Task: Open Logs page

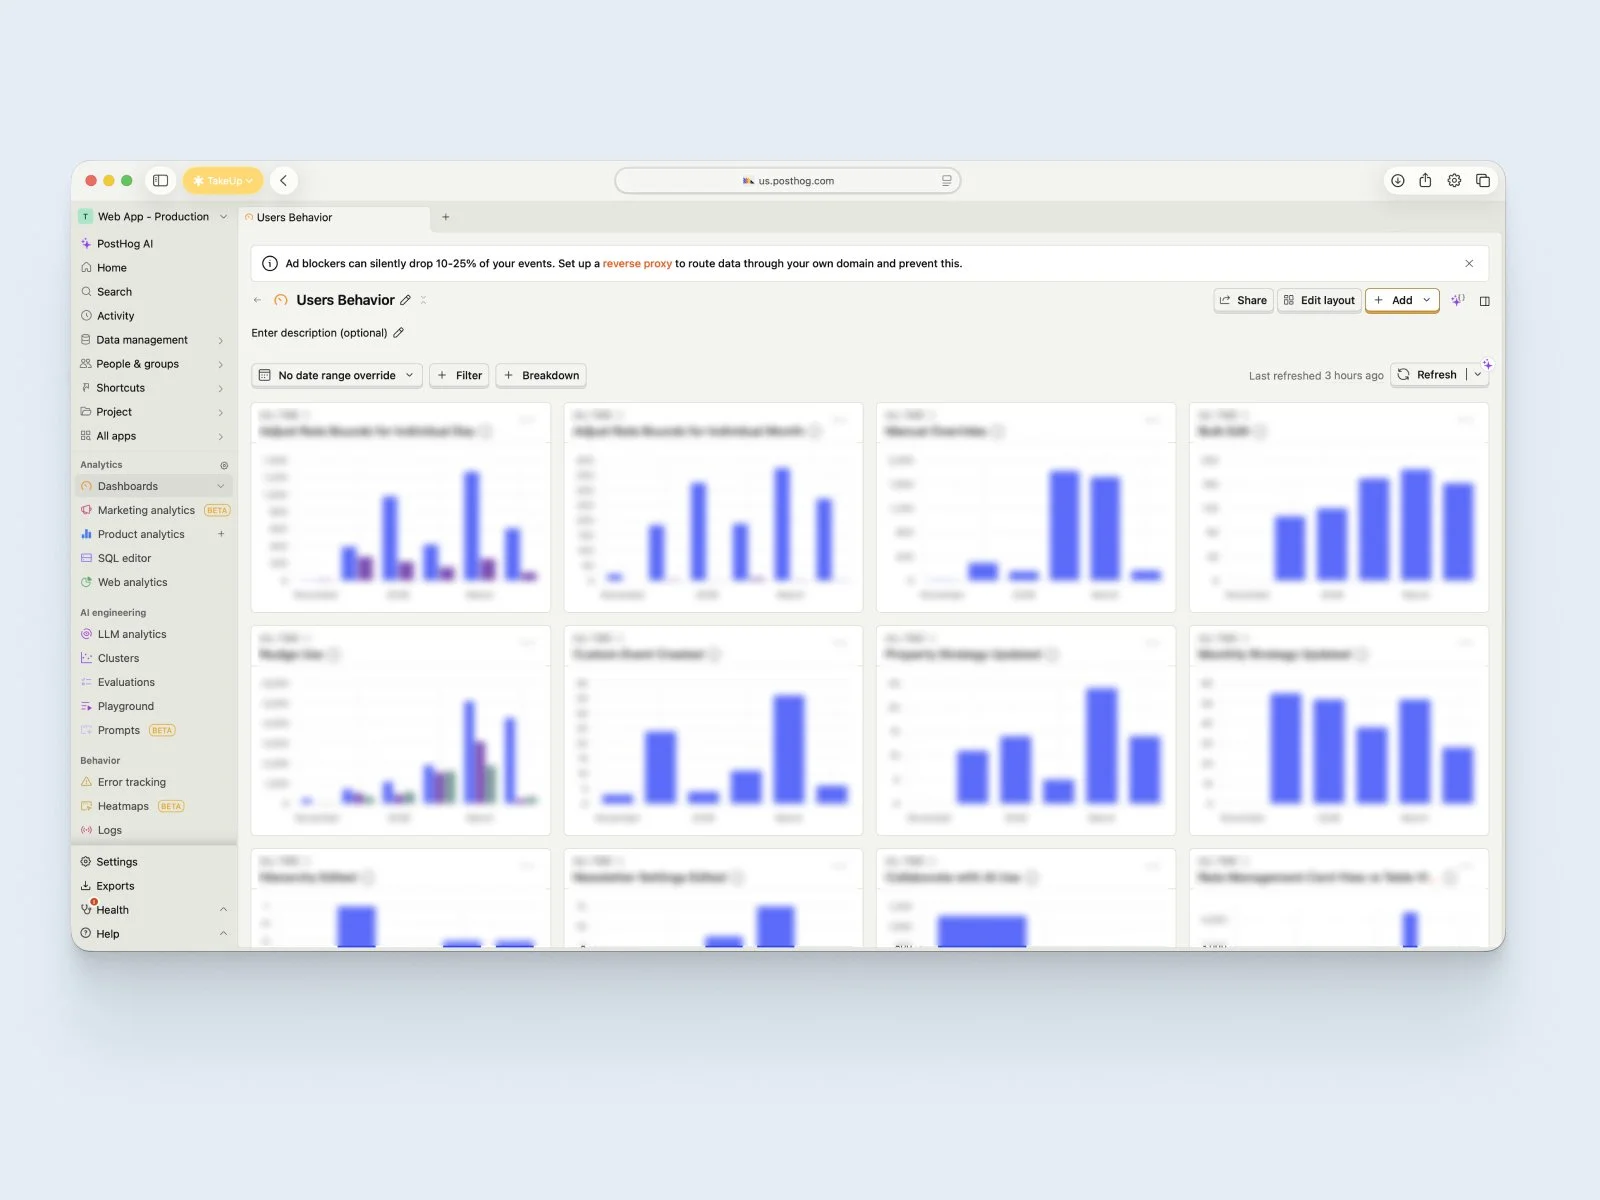Action: tap(109, 830)
